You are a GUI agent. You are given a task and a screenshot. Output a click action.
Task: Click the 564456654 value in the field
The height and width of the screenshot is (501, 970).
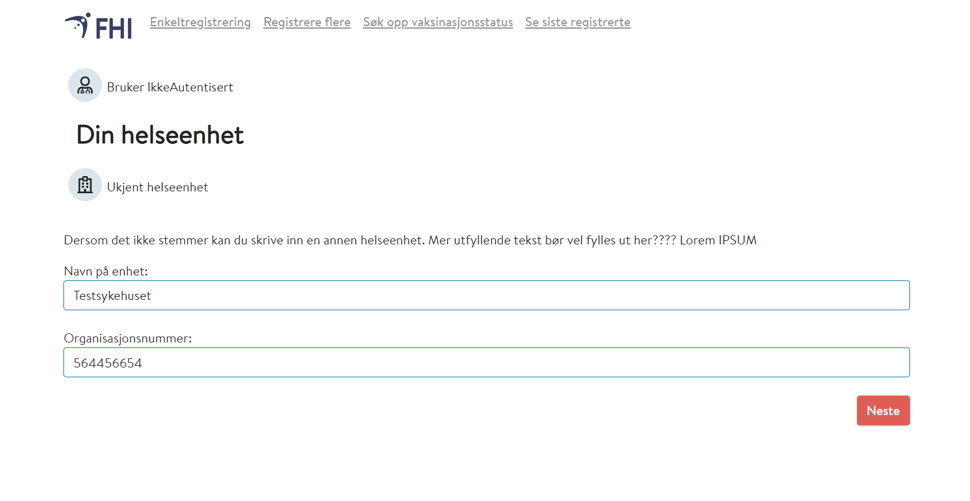click(107, 363)
